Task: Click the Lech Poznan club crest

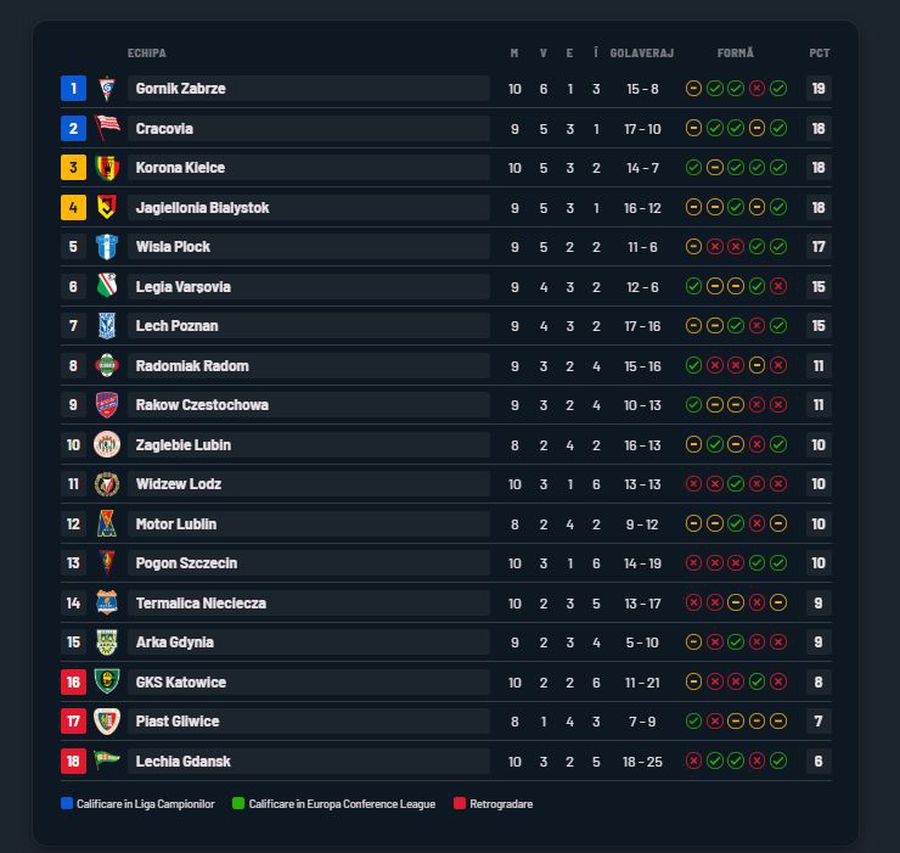Action: [x=107, y=326]
